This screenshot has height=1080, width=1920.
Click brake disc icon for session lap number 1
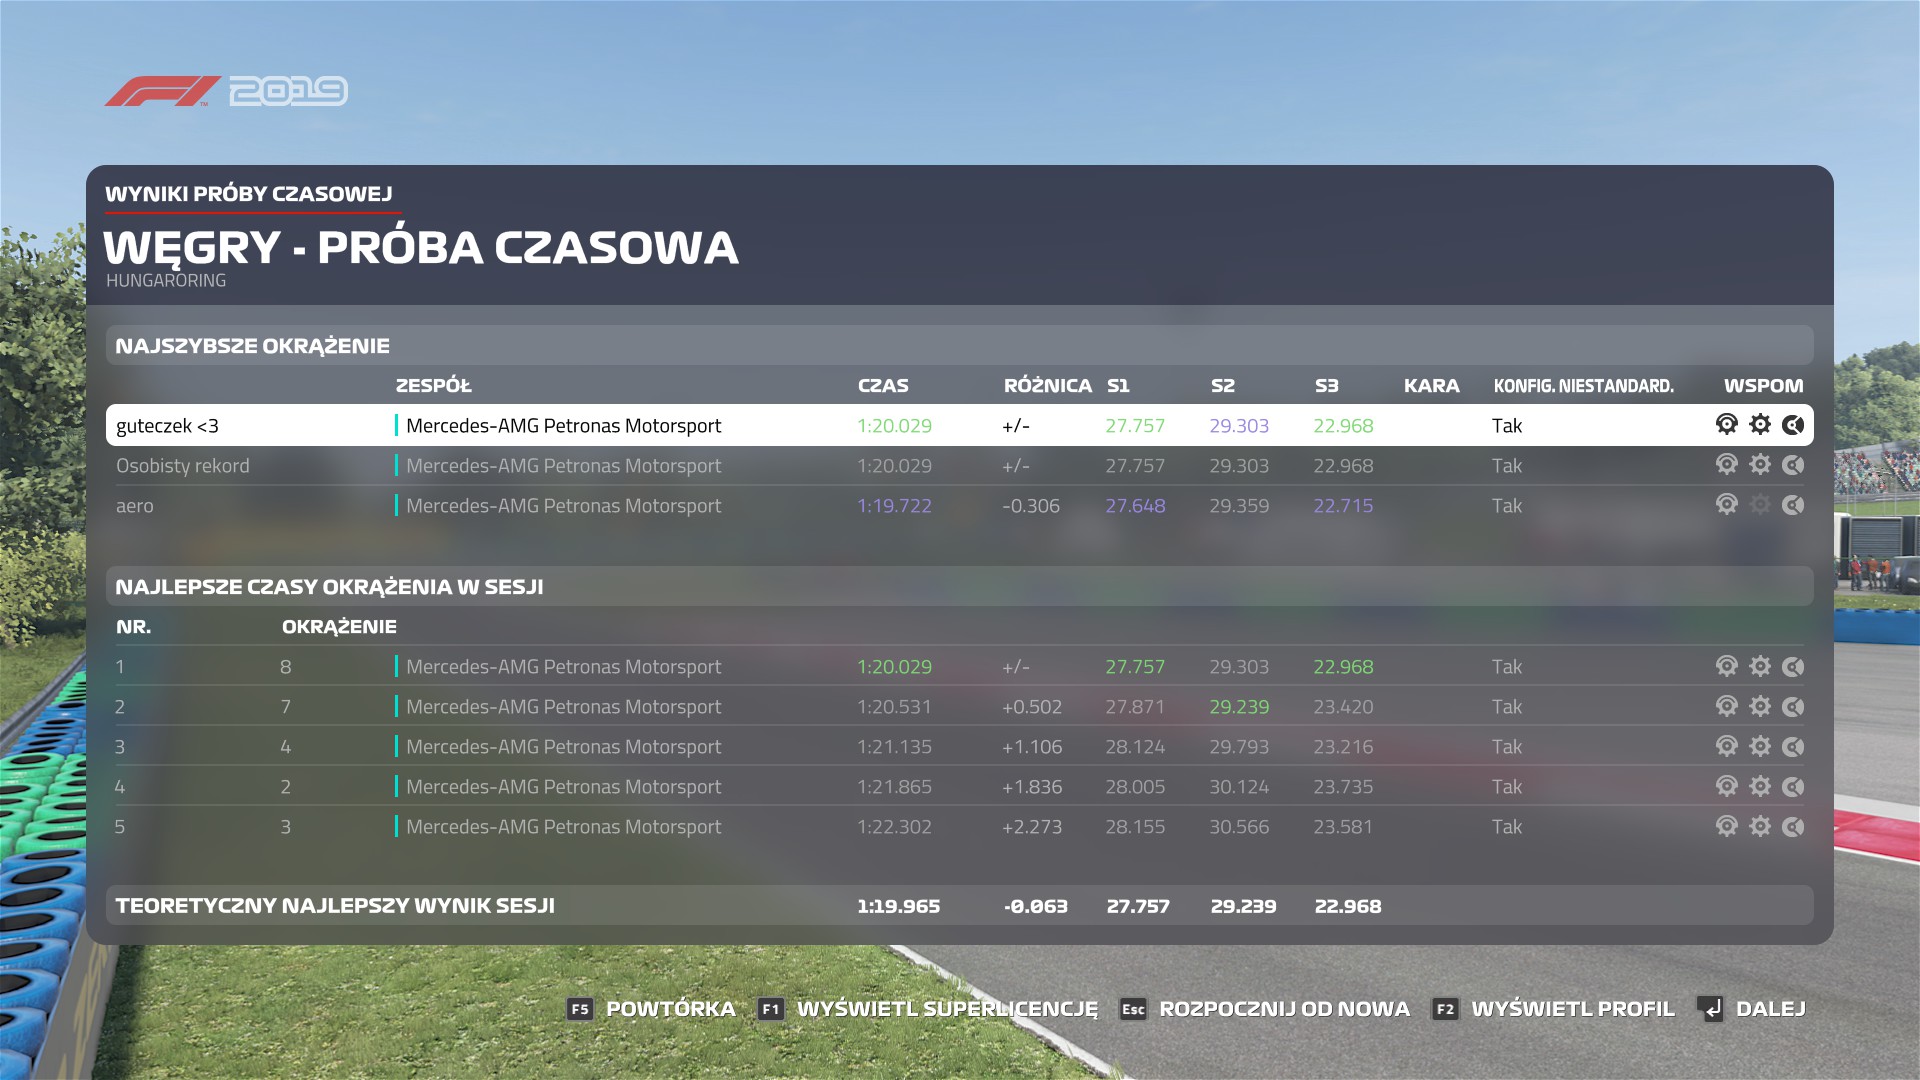click(x=1793, y=666)
